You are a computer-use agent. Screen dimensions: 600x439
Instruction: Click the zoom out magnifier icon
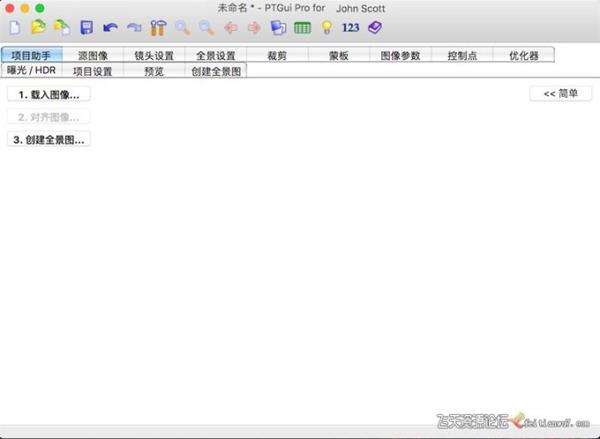(x=207, y=28)
